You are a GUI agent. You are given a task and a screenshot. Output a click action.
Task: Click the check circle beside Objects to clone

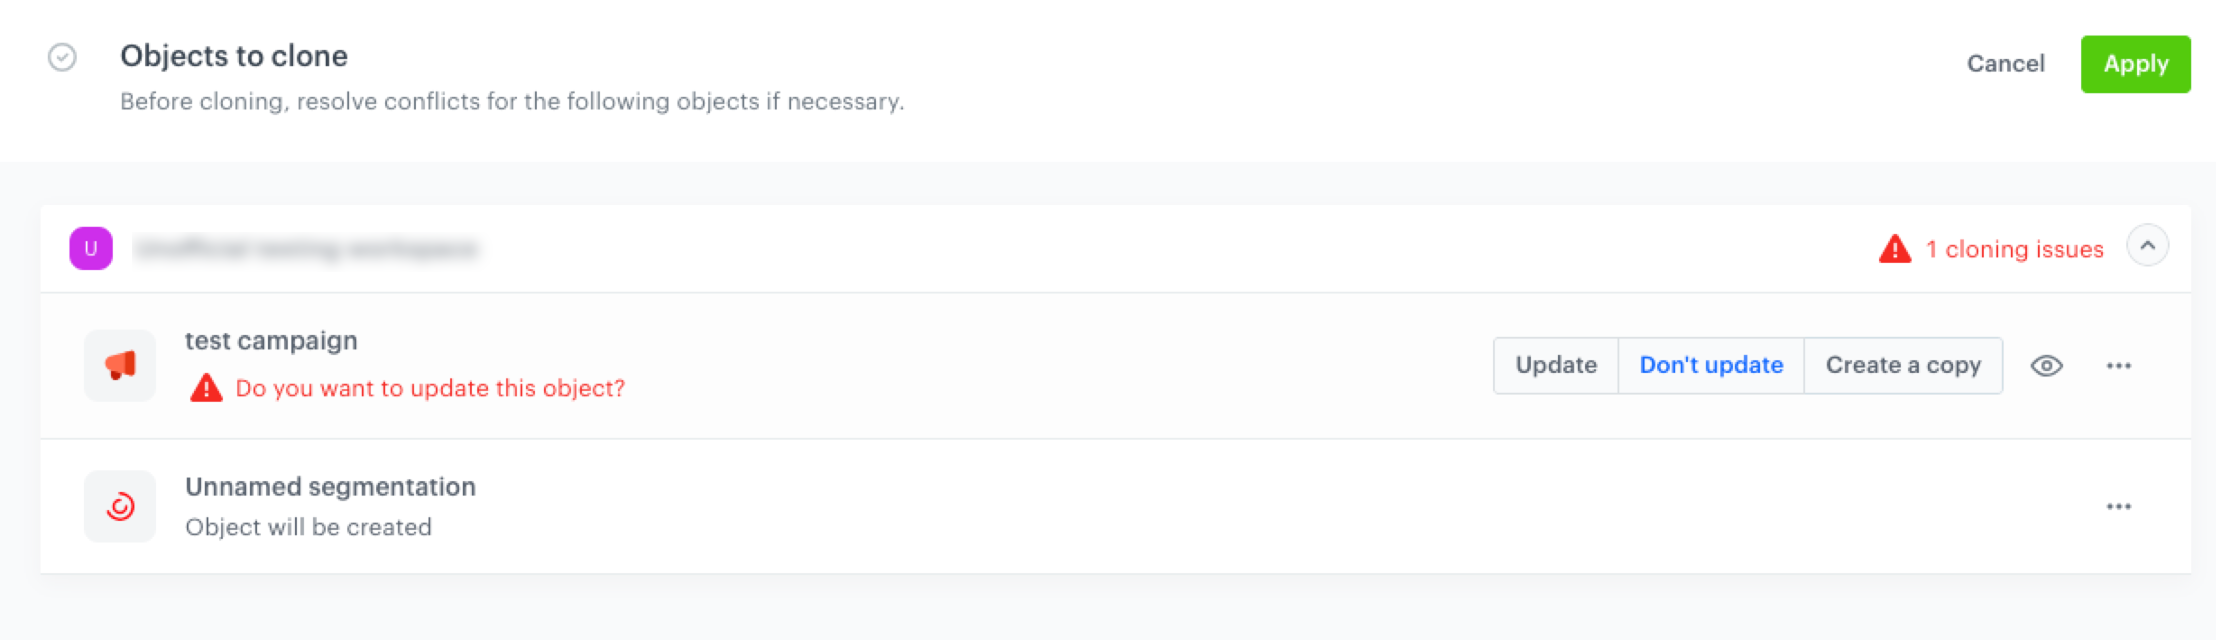(62, 57)
